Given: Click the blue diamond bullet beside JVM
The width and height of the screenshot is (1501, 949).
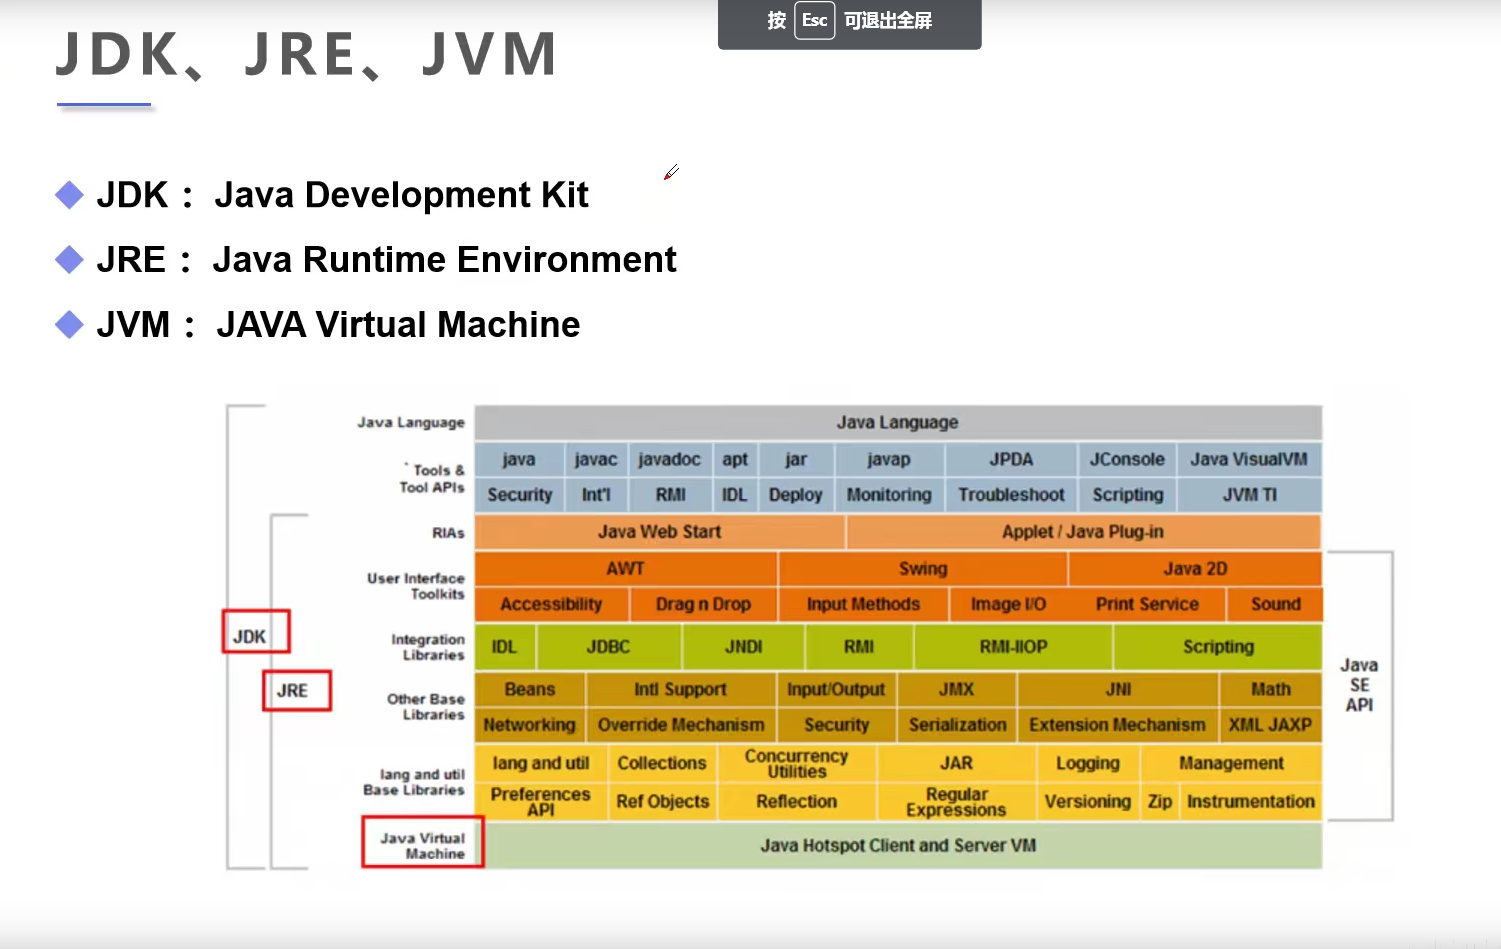Looking at the screenshot, I should pos(69,324).
